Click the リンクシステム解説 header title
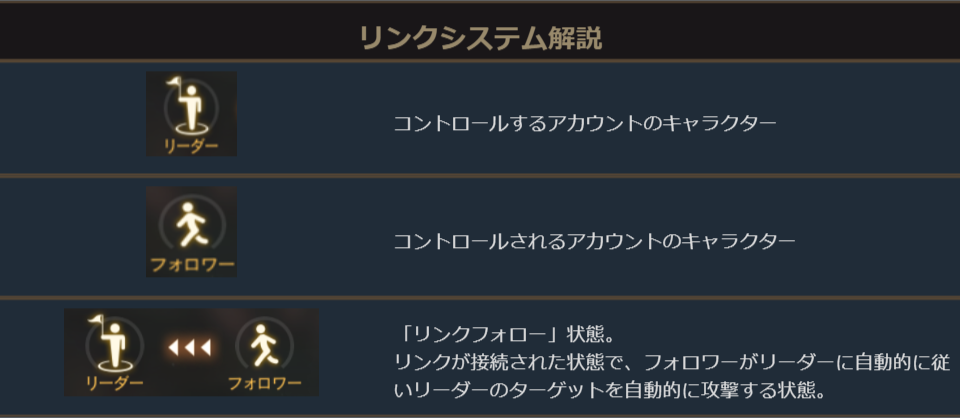This screenshot has height=418, width=960. tap(480, 39)
